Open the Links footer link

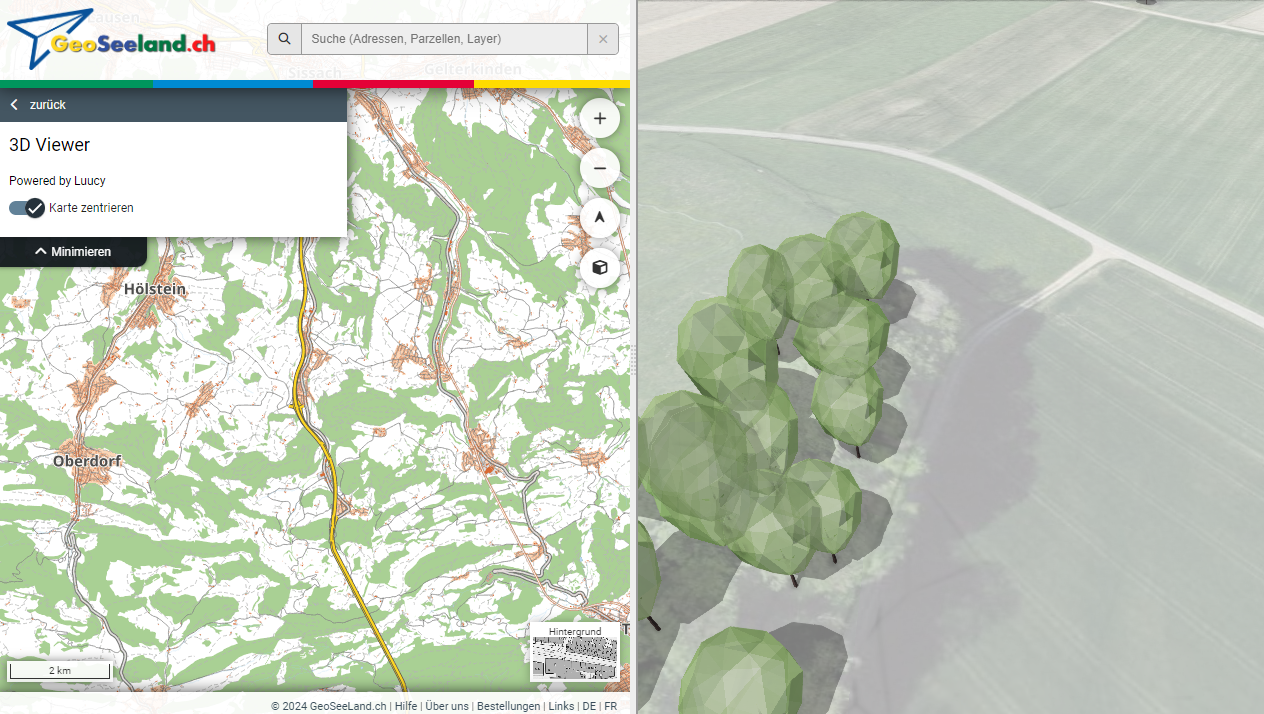pos(561,706)
